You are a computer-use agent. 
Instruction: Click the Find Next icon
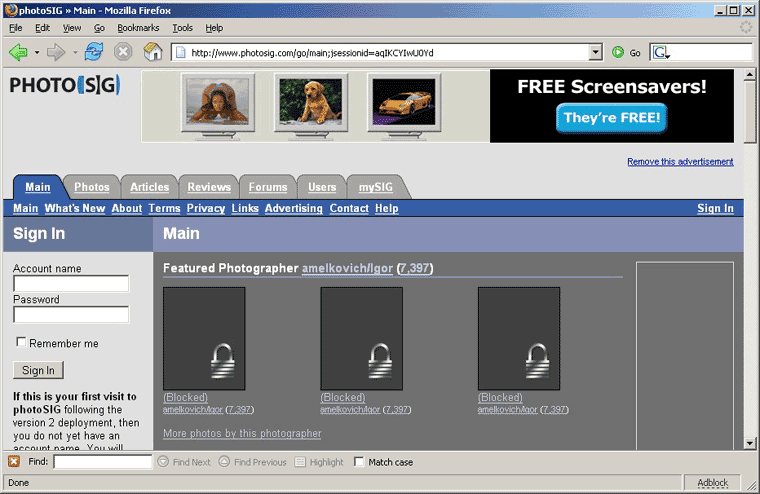pos(163,462)
